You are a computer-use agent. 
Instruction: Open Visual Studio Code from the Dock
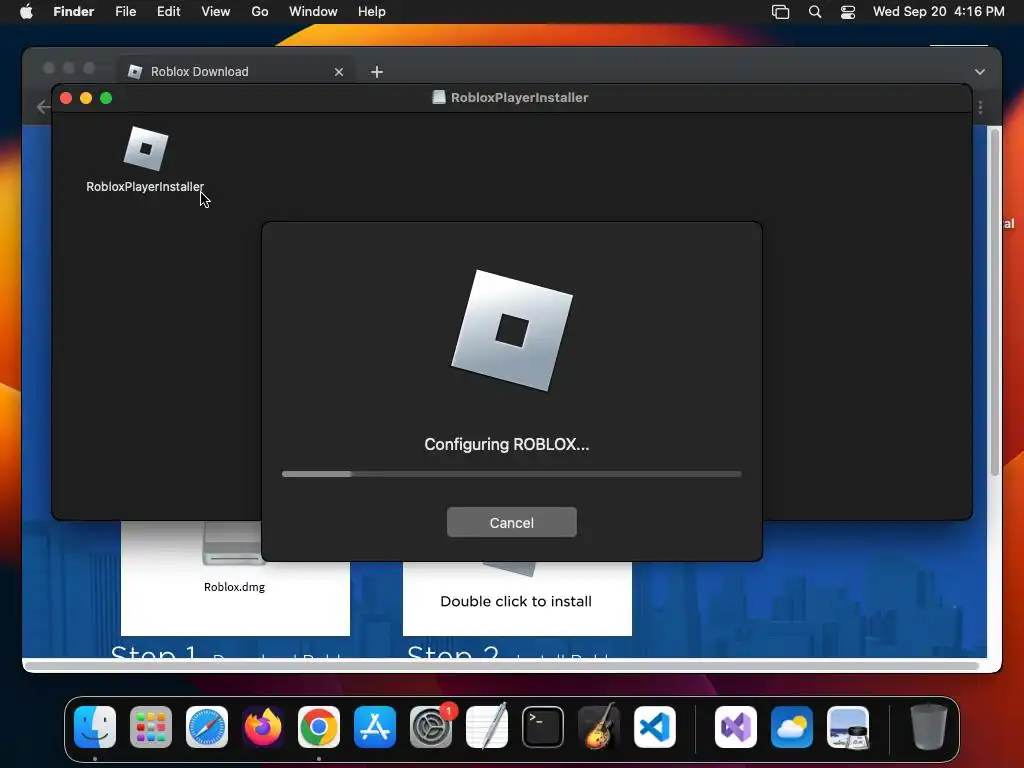[x=655, y=727]
